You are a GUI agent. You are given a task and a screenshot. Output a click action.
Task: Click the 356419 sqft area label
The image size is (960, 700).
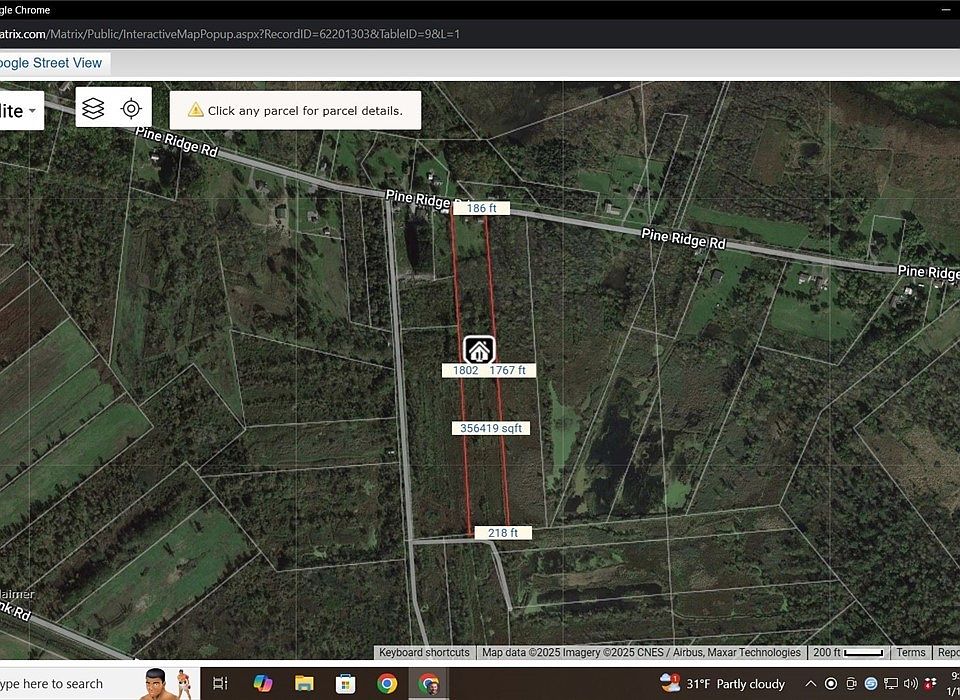tap(491, 428)
